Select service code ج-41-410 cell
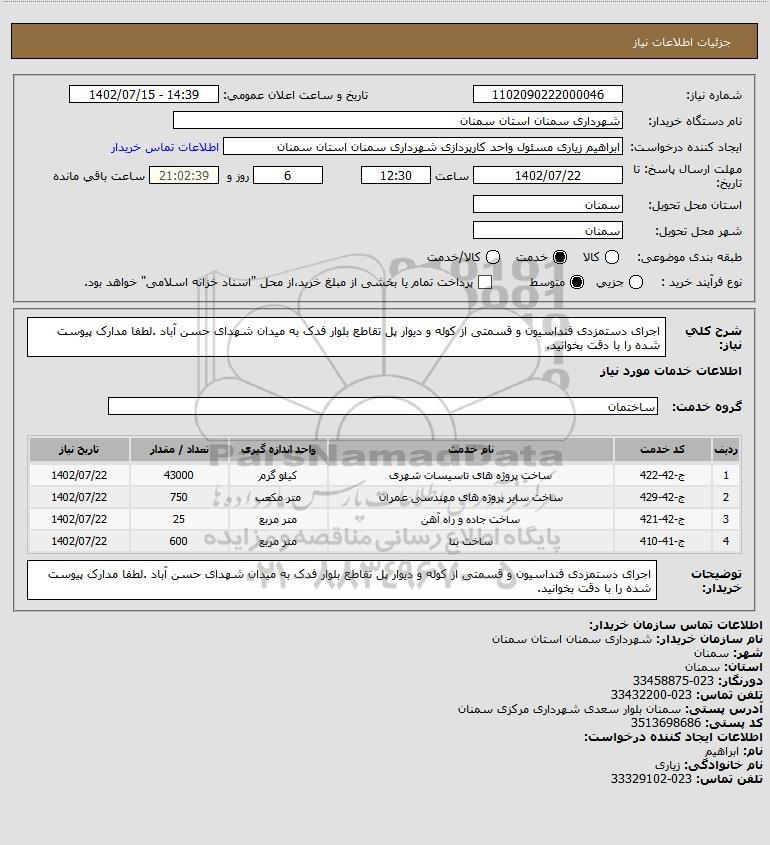 (662, 541)
